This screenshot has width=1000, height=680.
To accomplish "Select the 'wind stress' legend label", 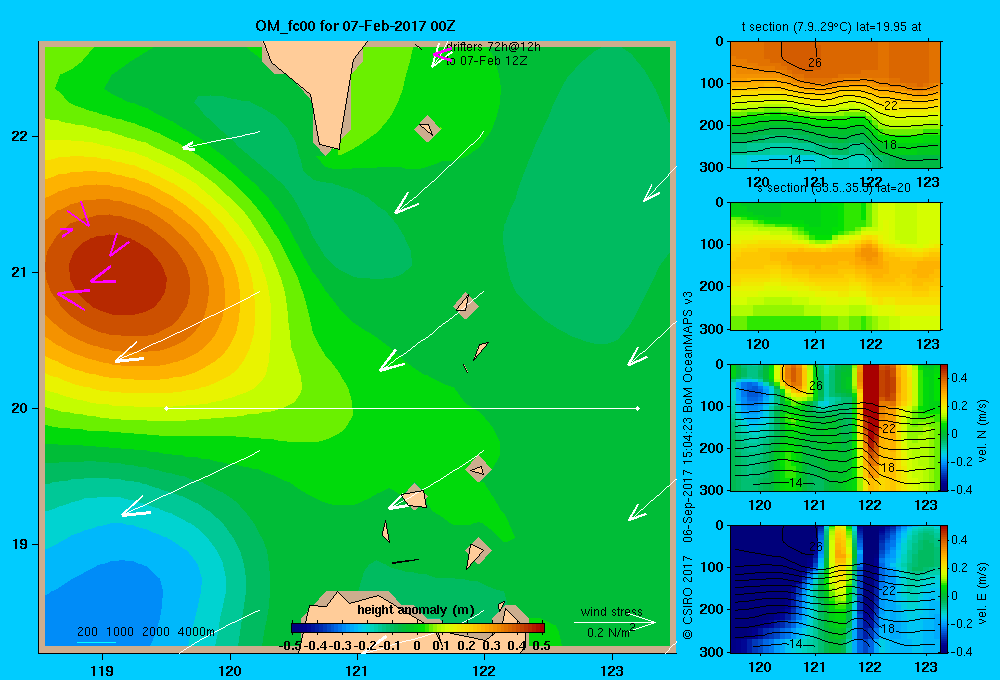I will (x=612, y=611).
